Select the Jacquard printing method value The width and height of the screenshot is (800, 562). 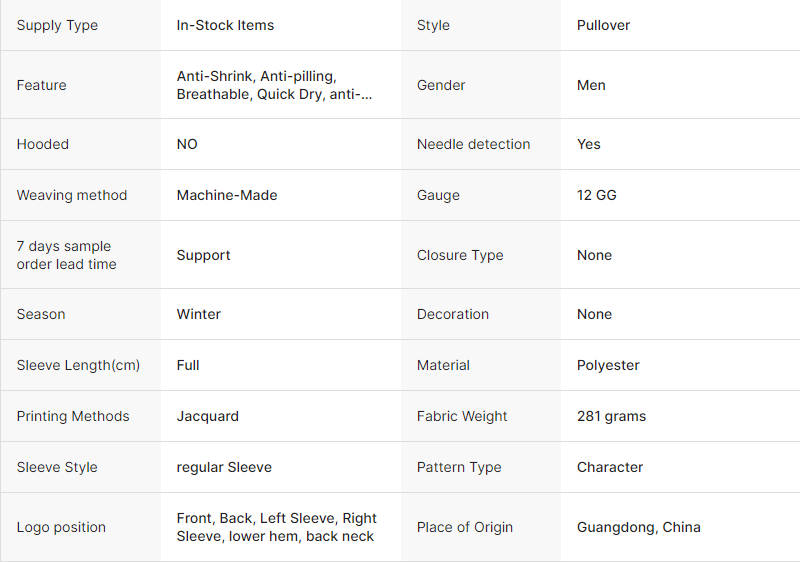coord(207,416)
